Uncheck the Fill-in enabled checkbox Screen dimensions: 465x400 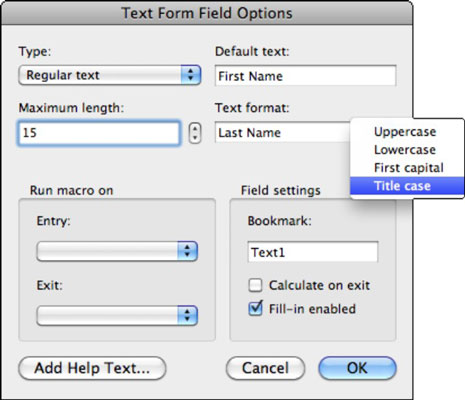point(255,309)
